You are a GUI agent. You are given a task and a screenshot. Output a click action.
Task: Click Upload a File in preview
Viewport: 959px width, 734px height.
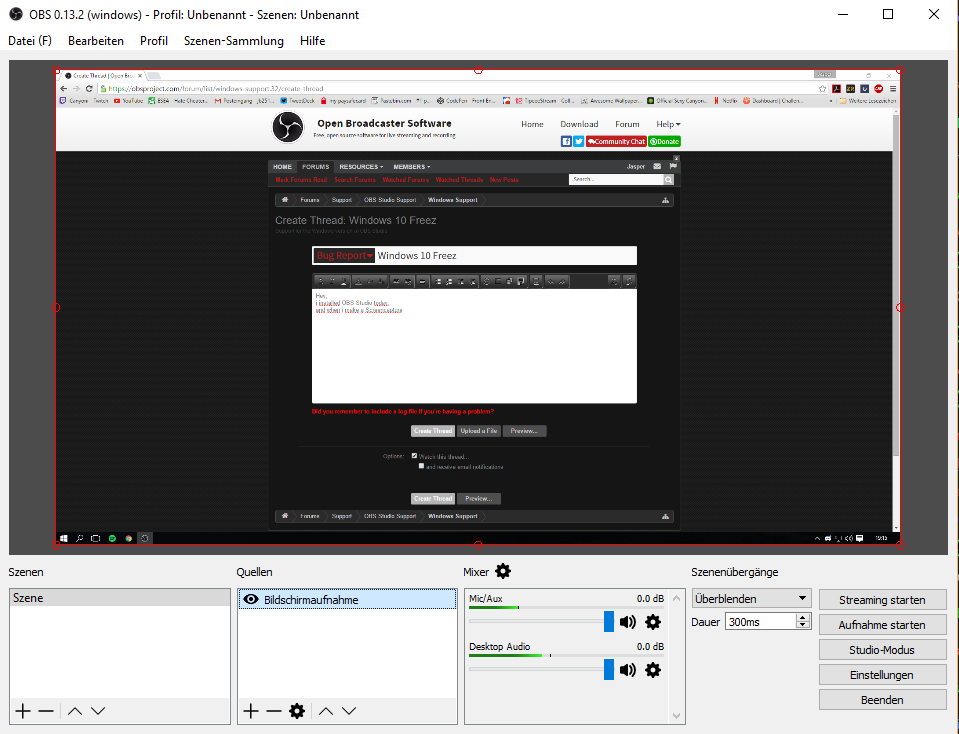click(479, 431)
